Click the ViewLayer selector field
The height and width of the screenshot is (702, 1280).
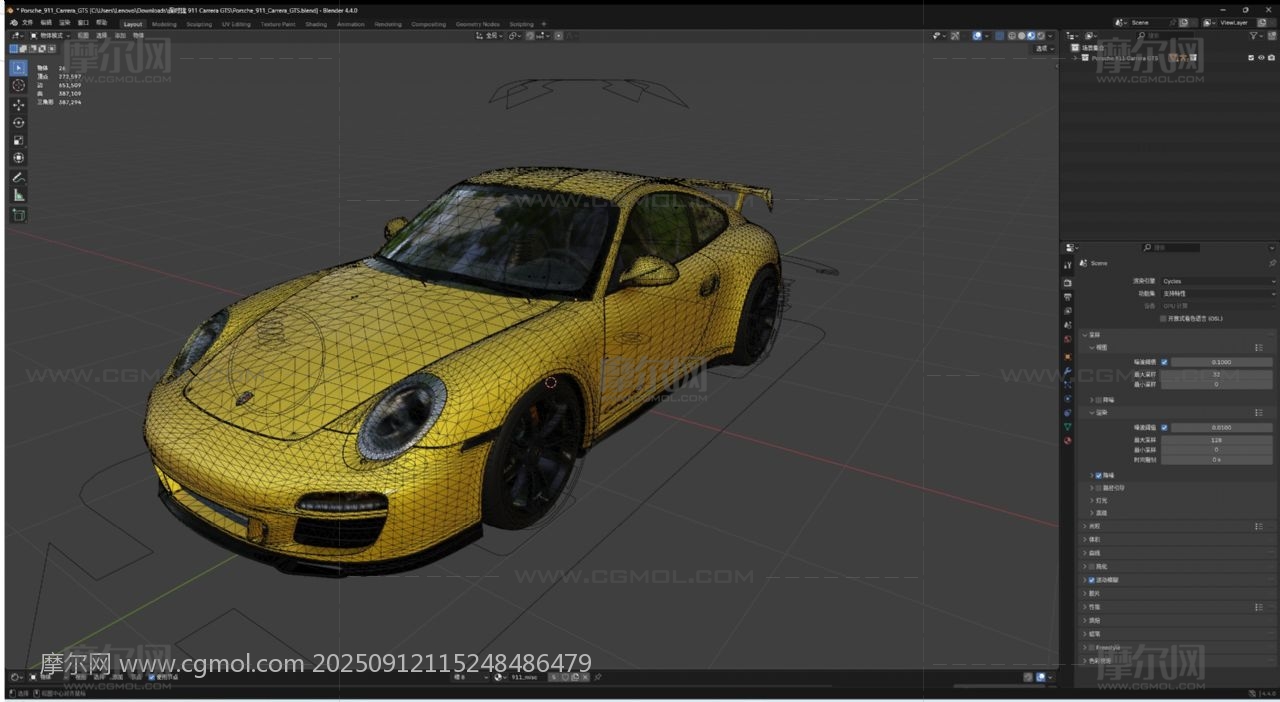pos(1237,22)
